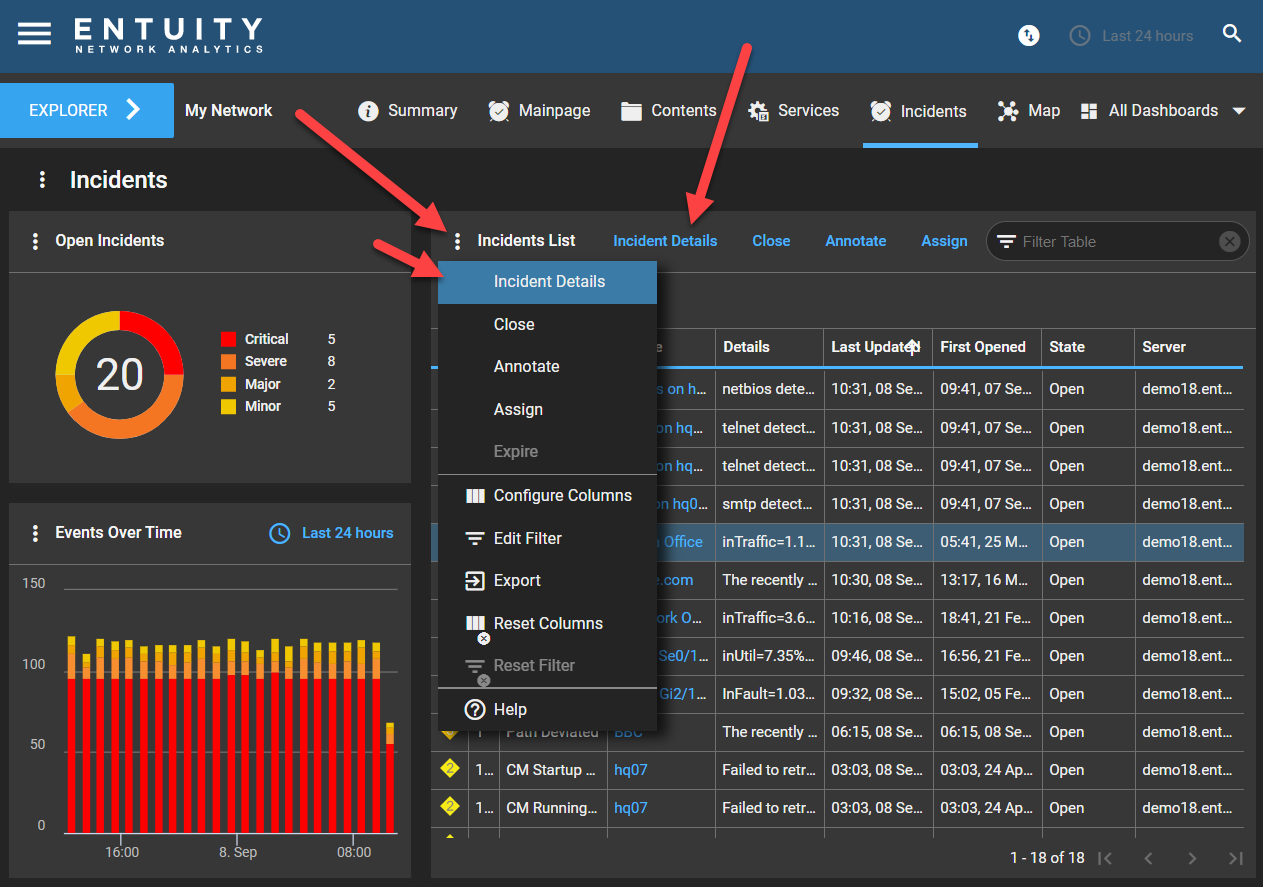Click inside the Filter Table input field
This screenshot has height=887, width=1263.
tap(1100, 241)
